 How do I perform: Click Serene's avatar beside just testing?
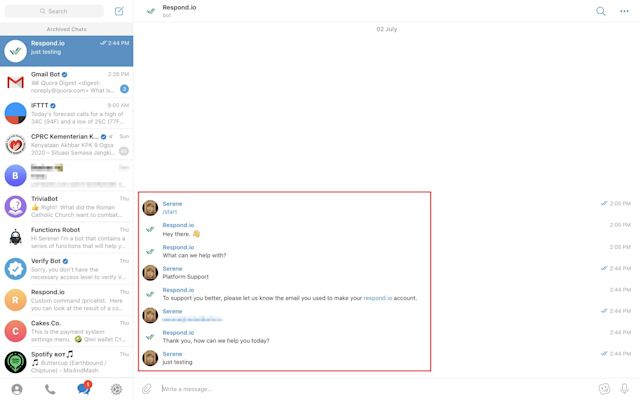point(150,358)
